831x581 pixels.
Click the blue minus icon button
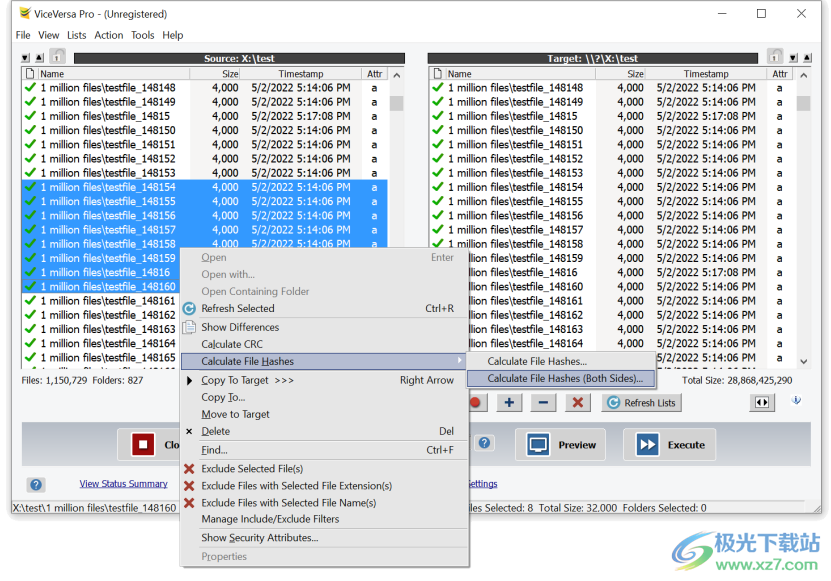tap(543, 403)
